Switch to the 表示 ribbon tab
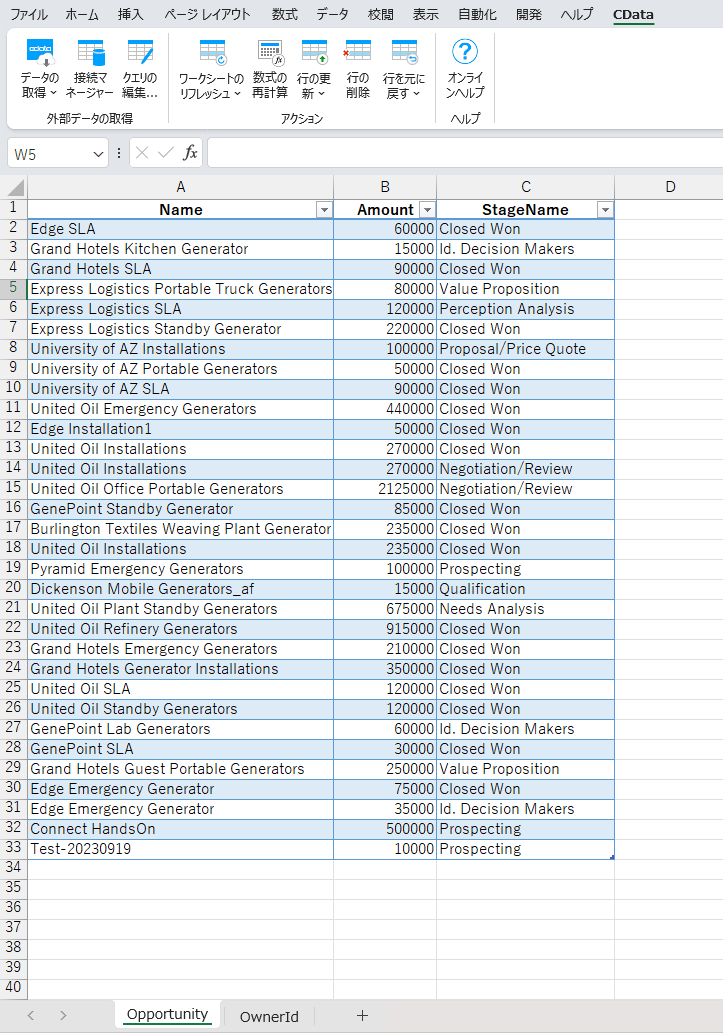This screenshot has width=723, height=1033. click(x=426, y=14)
